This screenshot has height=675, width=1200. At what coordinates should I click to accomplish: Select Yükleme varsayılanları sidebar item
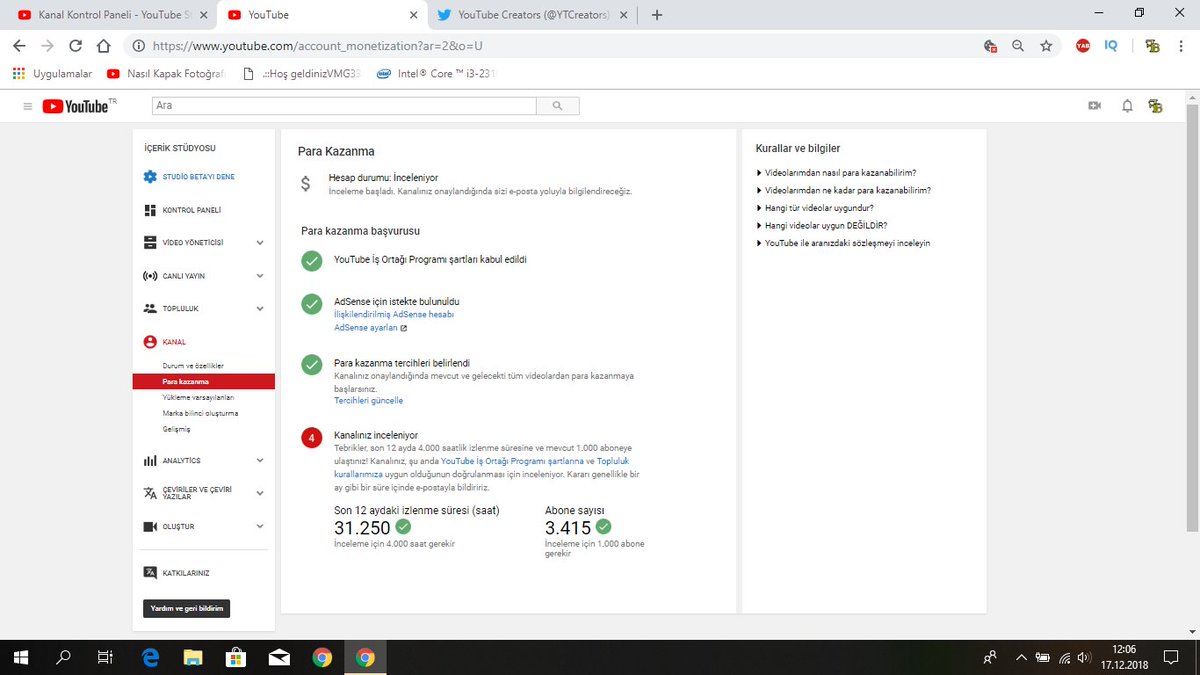point(198,397)
